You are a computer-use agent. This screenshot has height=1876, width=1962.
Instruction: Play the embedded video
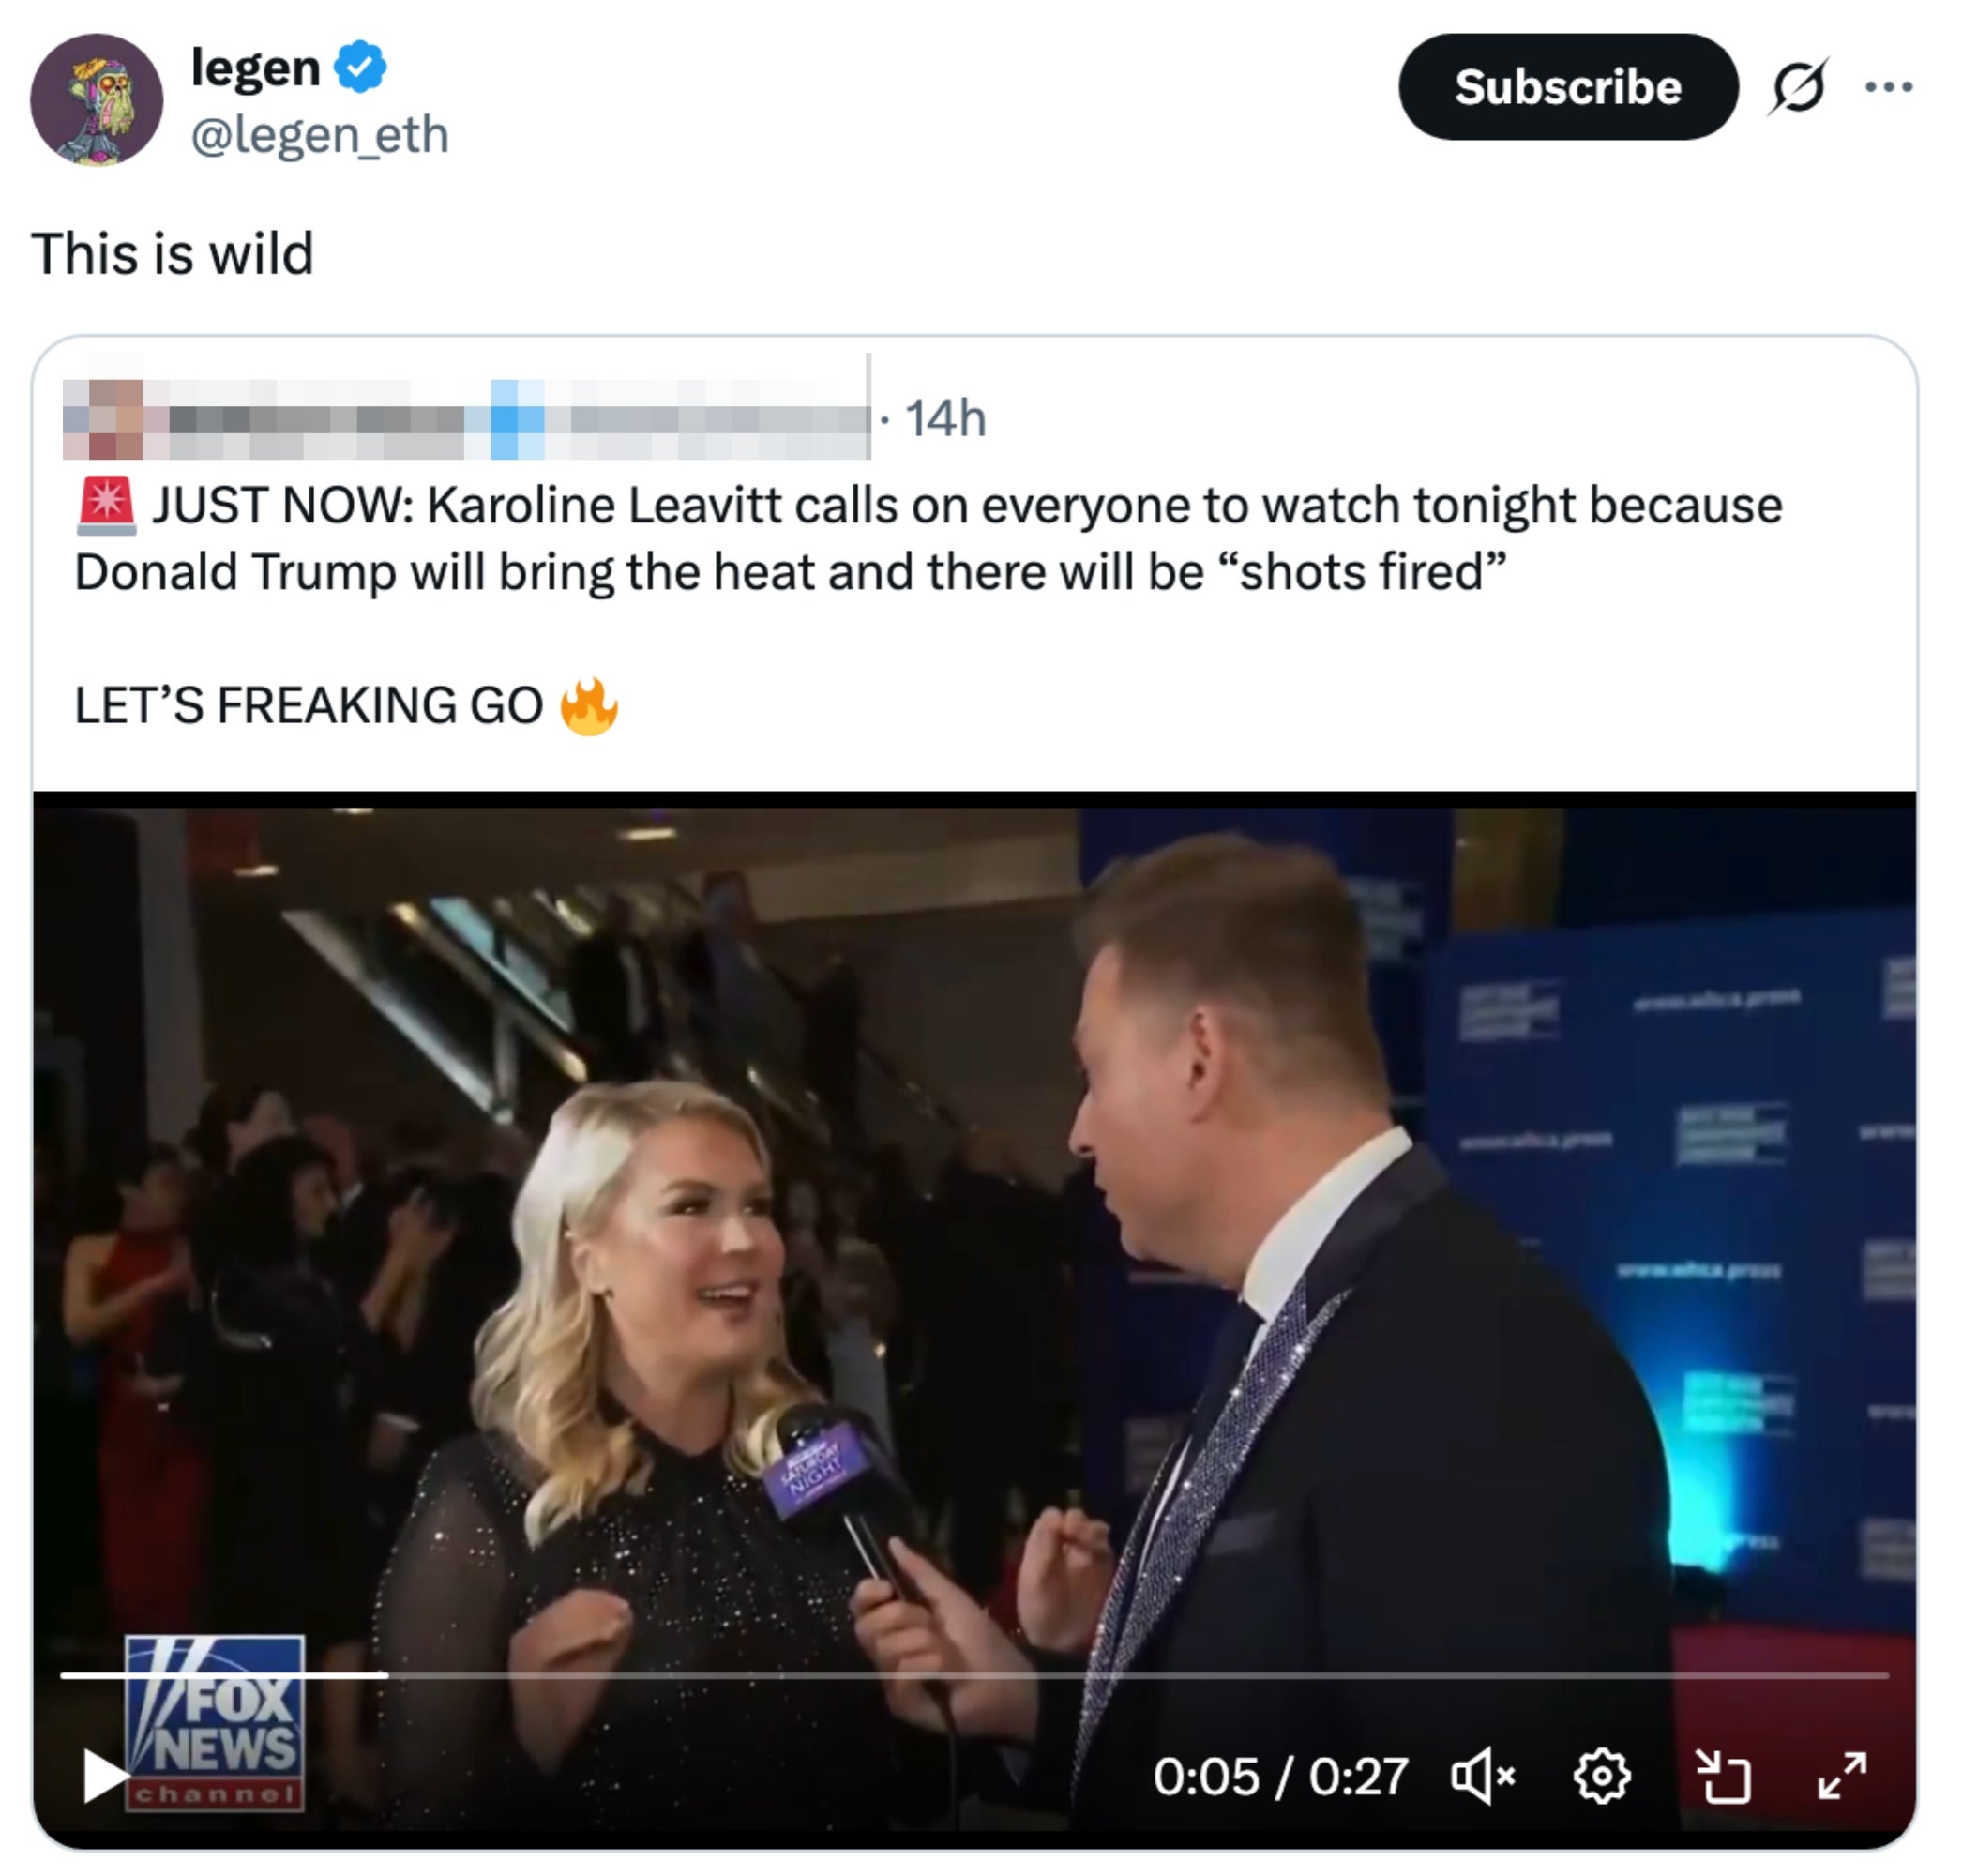pyautogui.click(x=104, y=1775)
